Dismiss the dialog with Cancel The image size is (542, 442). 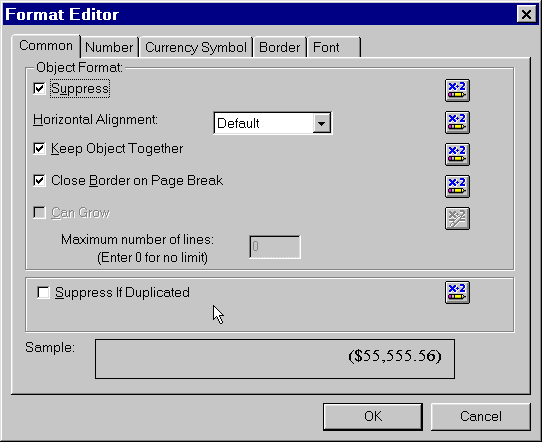click(480, 416)
